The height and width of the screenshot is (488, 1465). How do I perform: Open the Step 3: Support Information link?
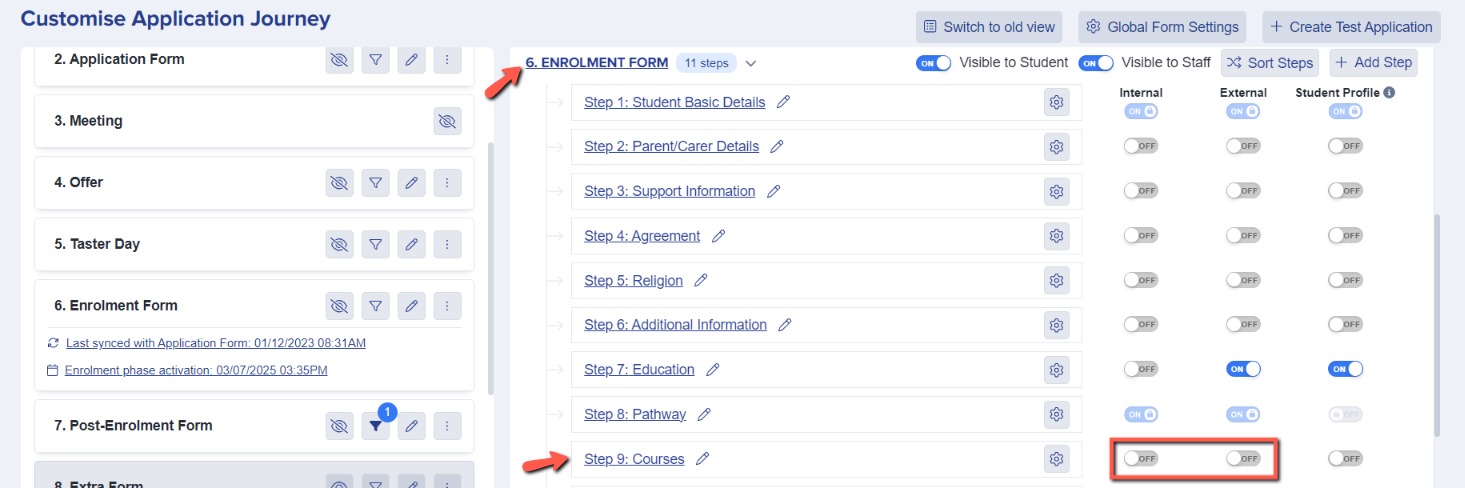(669, 191)
